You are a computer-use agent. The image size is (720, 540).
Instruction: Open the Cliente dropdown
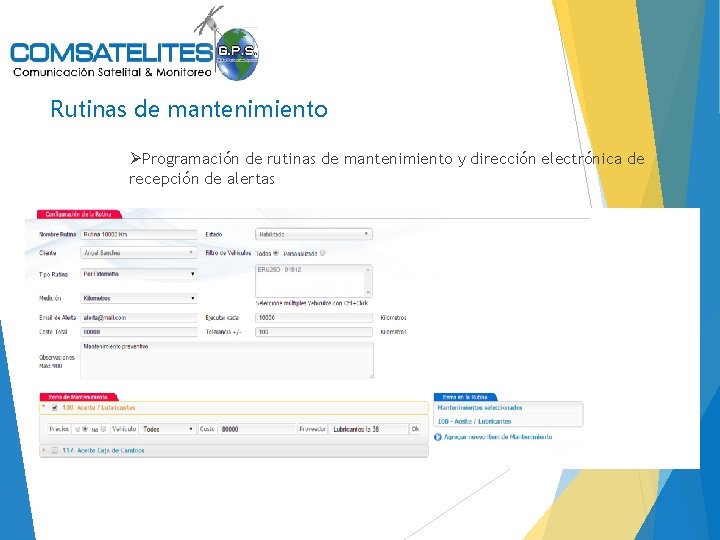tap(139, 253)
